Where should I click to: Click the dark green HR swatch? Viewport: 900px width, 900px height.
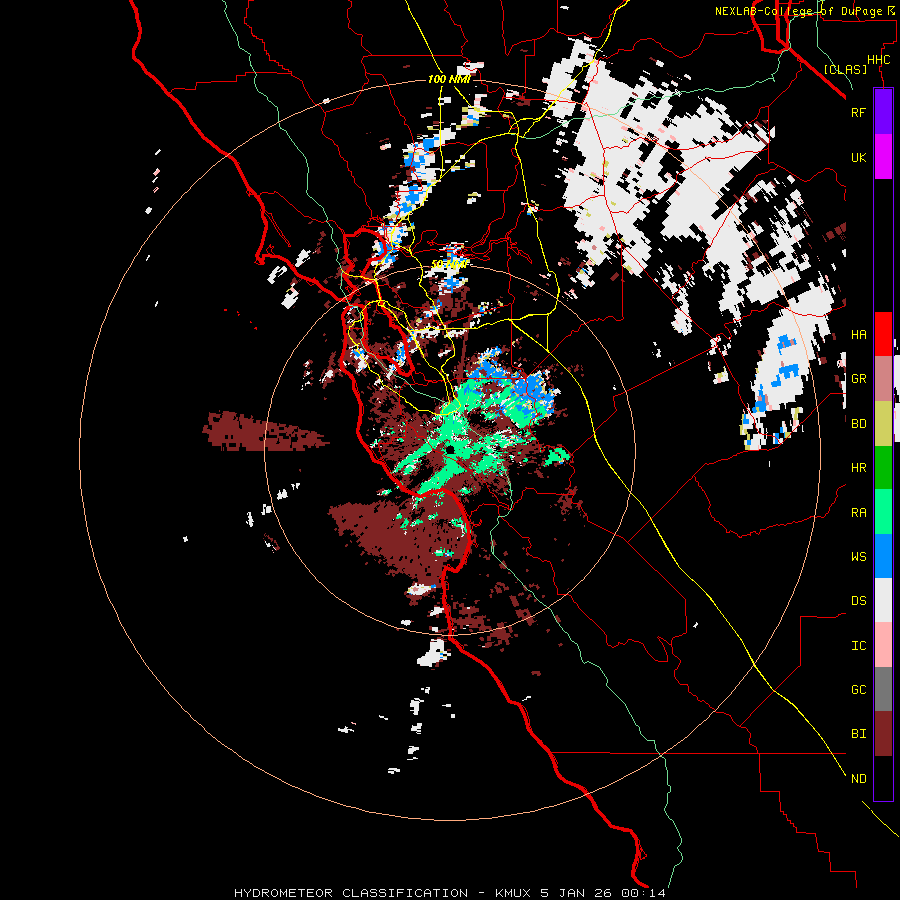(883, 468)
